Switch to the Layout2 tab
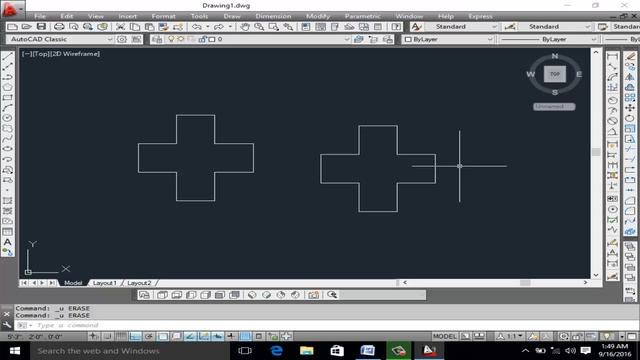The height and width of the screenshot is (360, 640). coord(139,283)
